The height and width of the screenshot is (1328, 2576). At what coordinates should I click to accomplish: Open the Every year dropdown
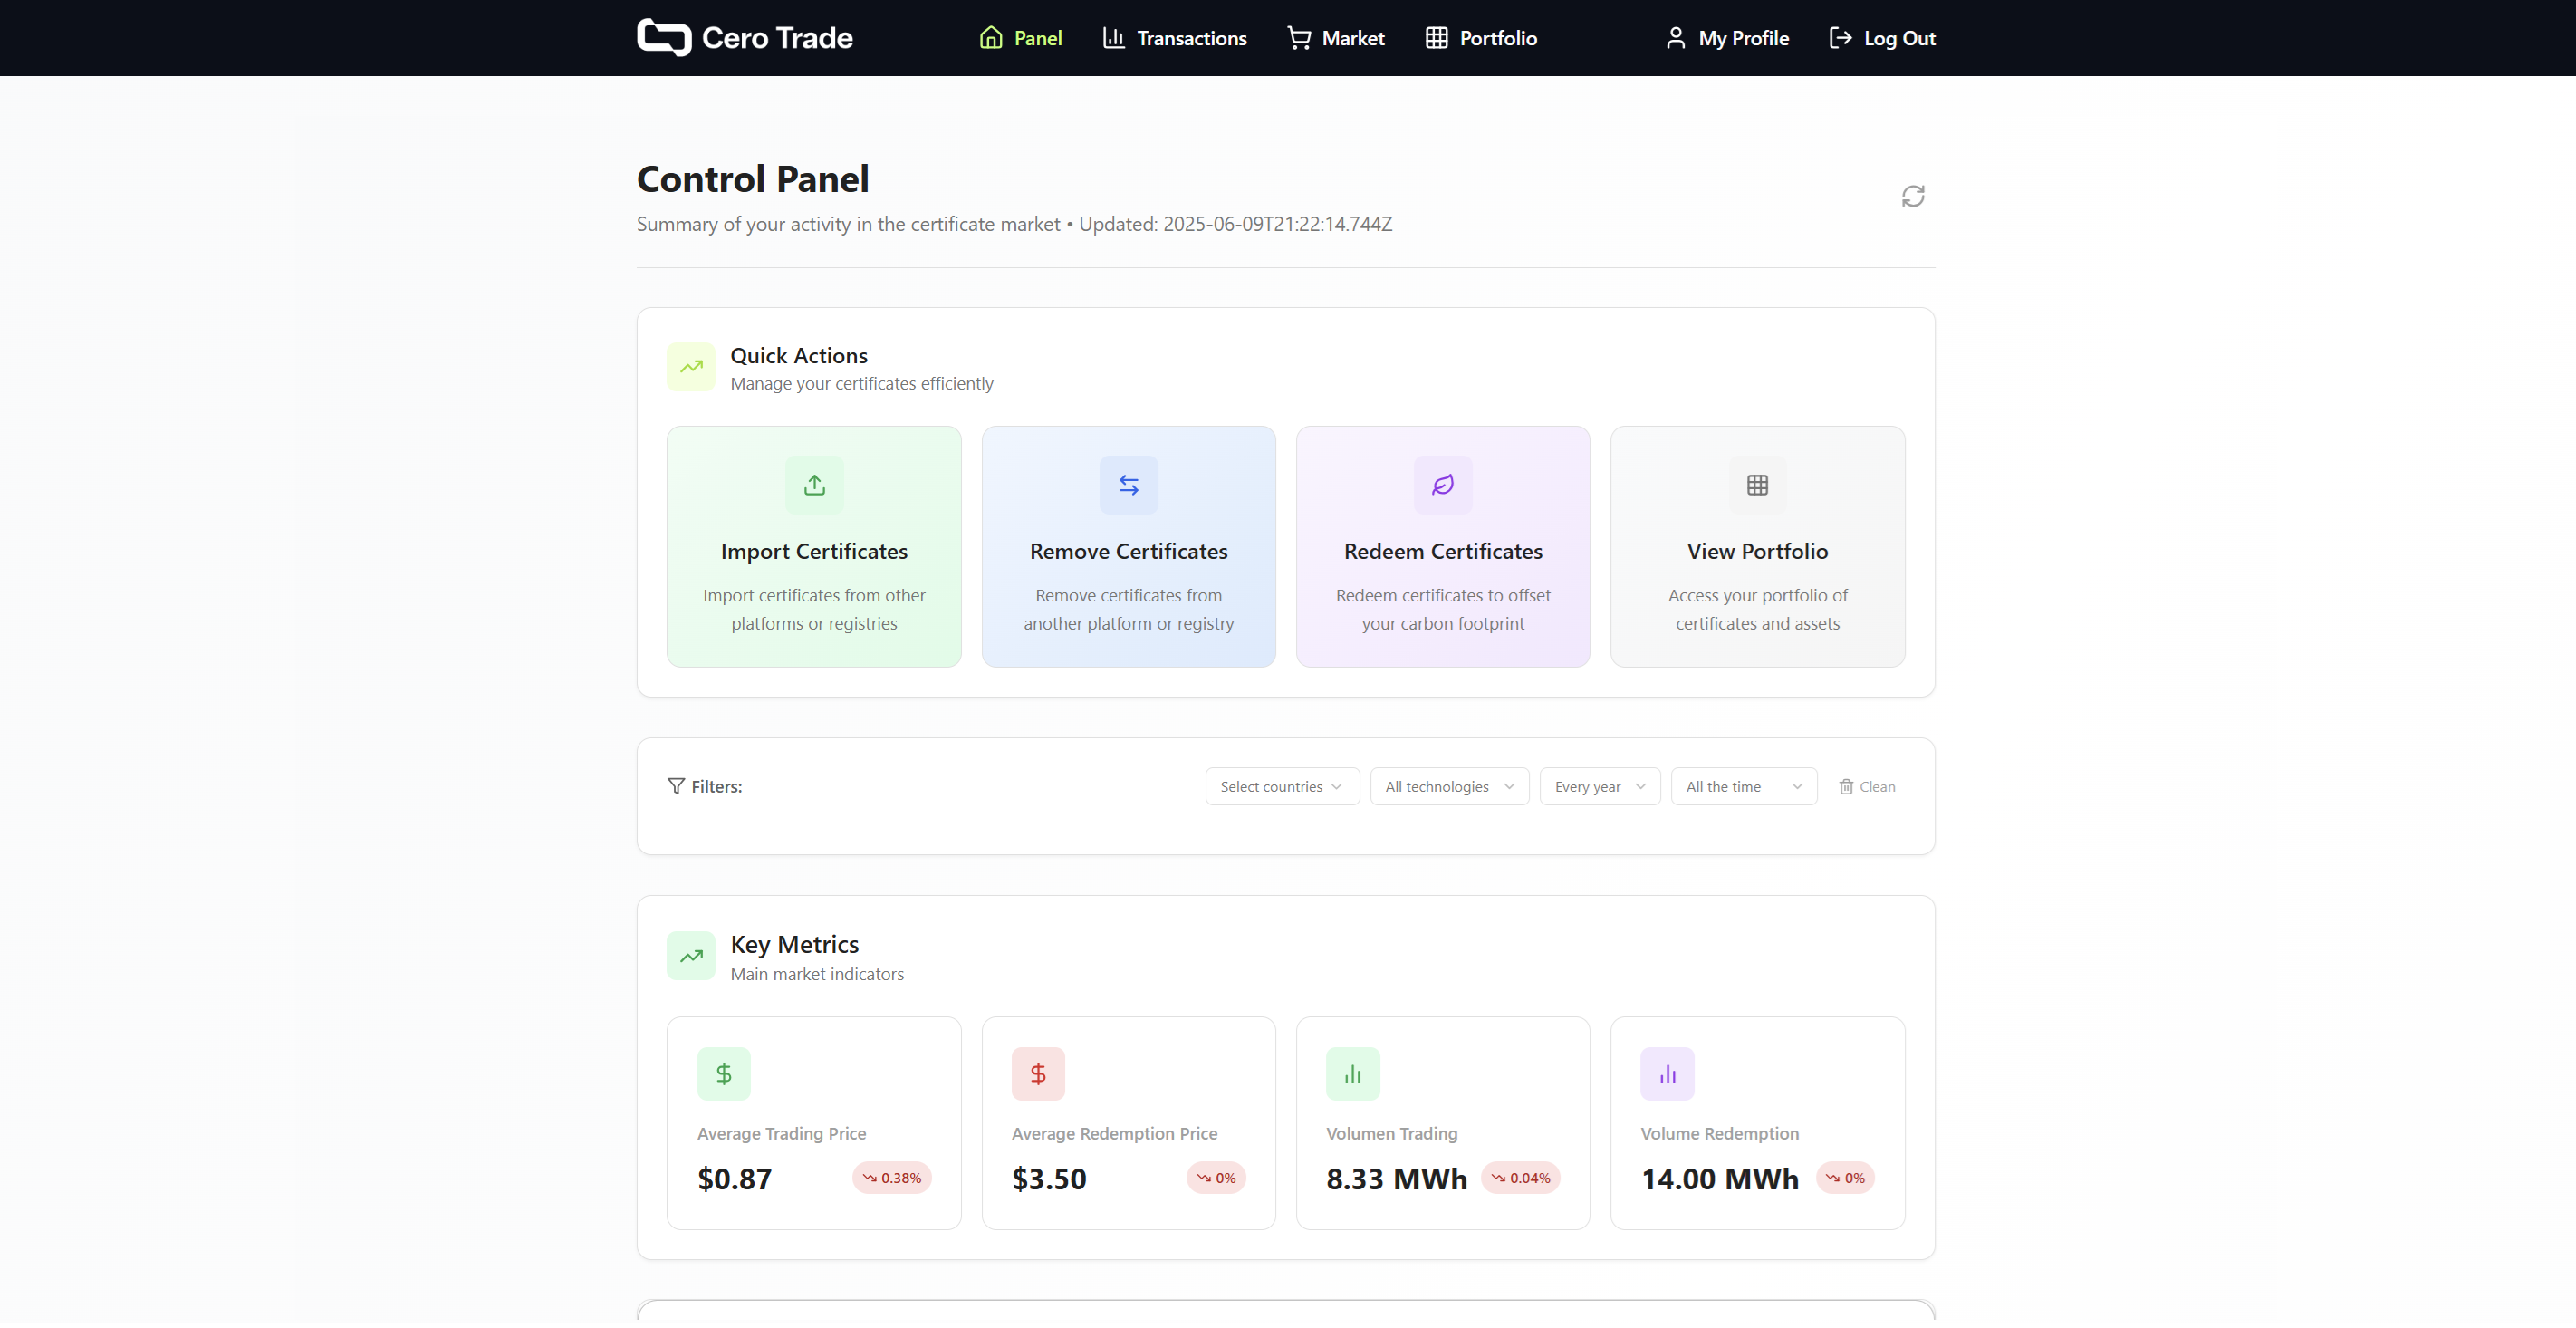pos(1597,786)
